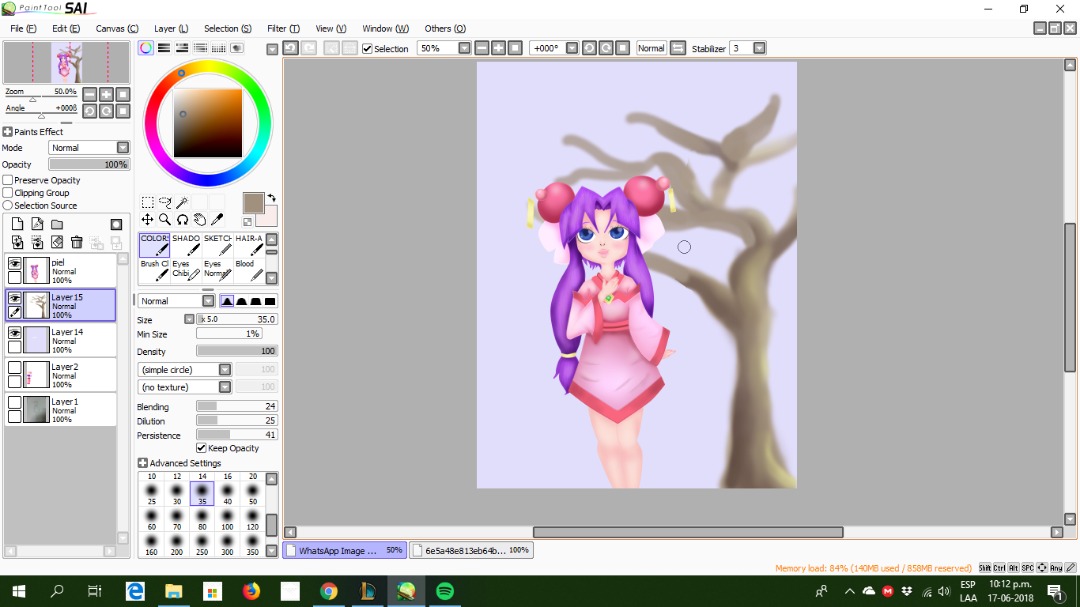Image resolution: width=1080 pixels, height=607 pixels.
Task: Open the (no texture) dropdown
Action: (x=185, y=387)
